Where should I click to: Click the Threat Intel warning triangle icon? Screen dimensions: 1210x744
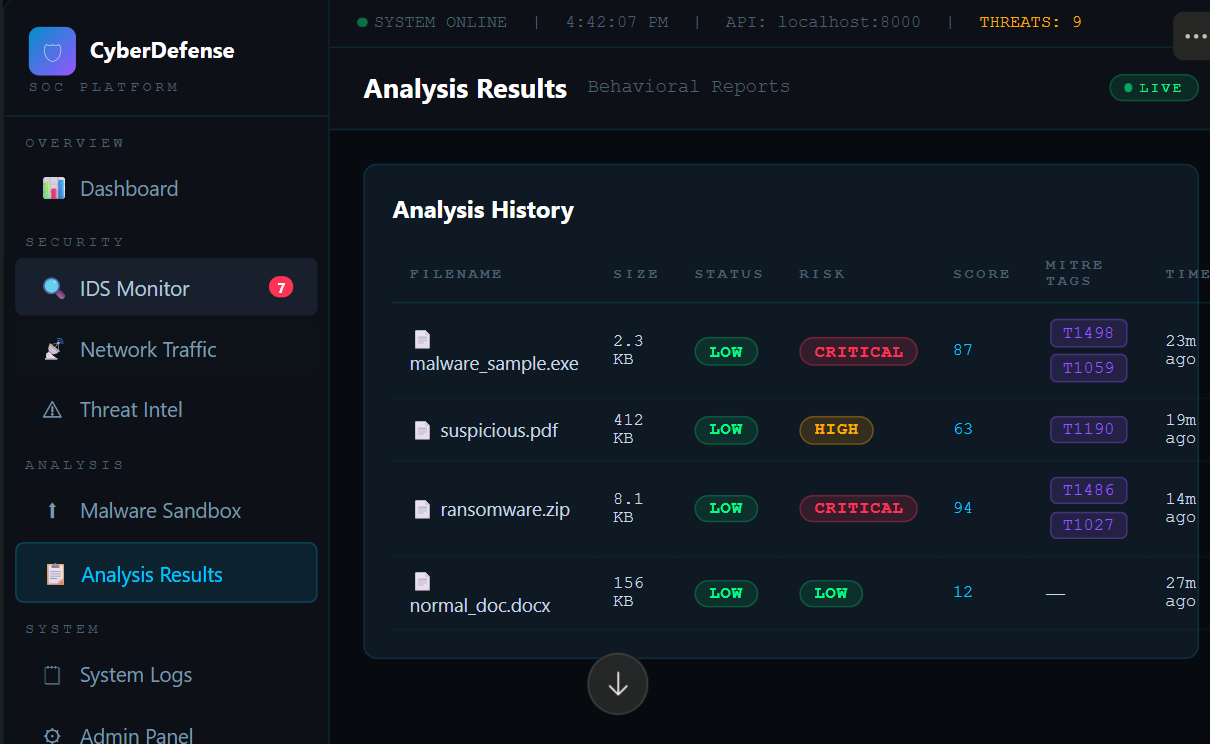pyautogui.click(x=53, y=410)
